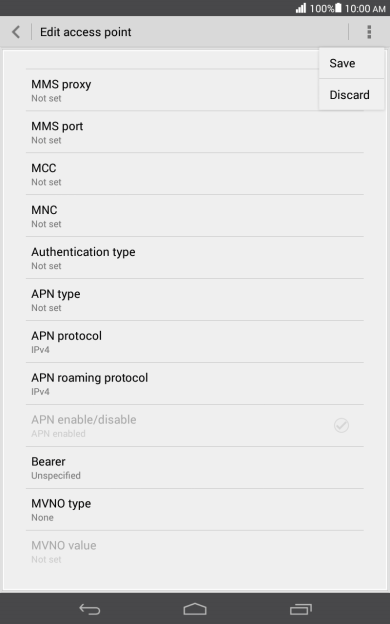Tap the Android back navigation button
This screenshot has height=624, width=390.
[x=90, y=609]
